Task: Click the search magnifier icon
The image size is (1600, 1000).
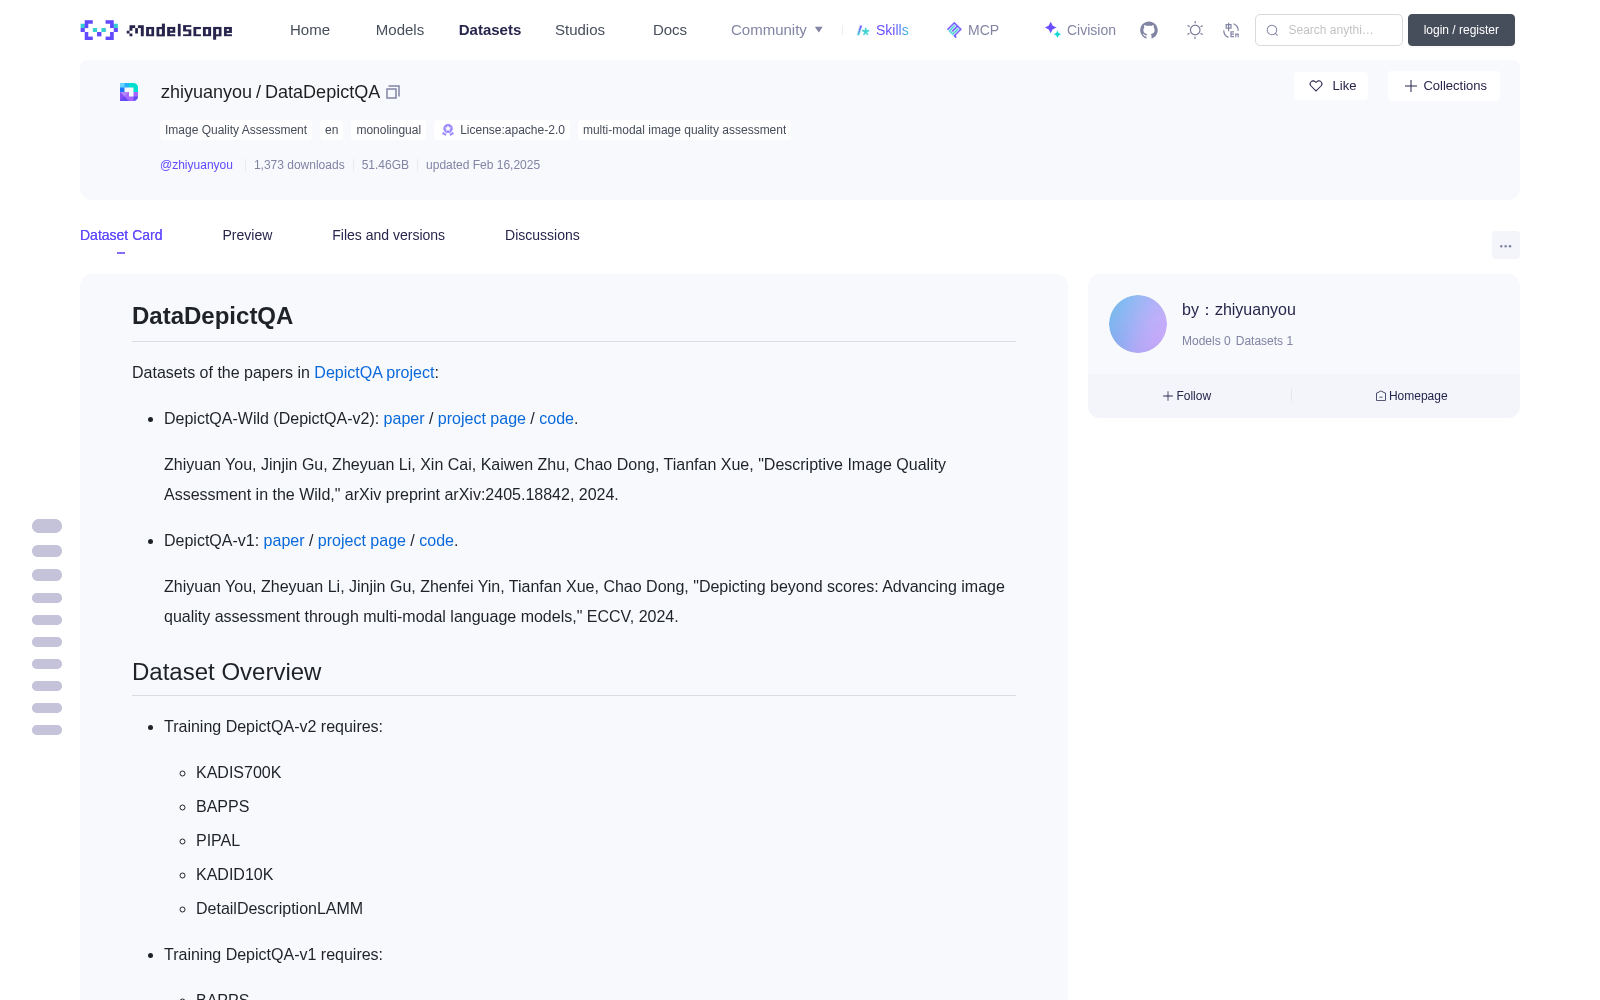Action: (1272, 30)
